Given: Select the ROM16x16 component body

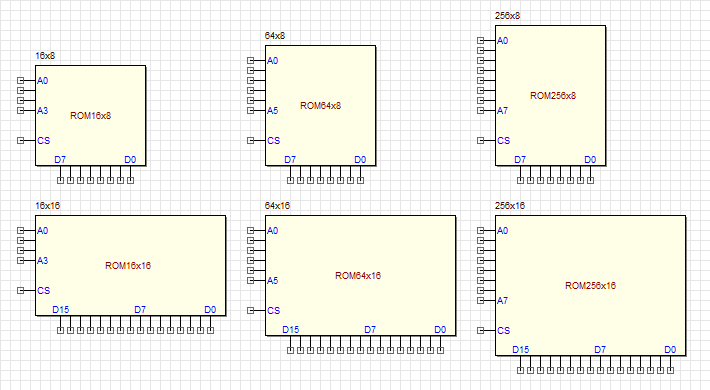Looking at the screenshot, I should click(130, 265).
